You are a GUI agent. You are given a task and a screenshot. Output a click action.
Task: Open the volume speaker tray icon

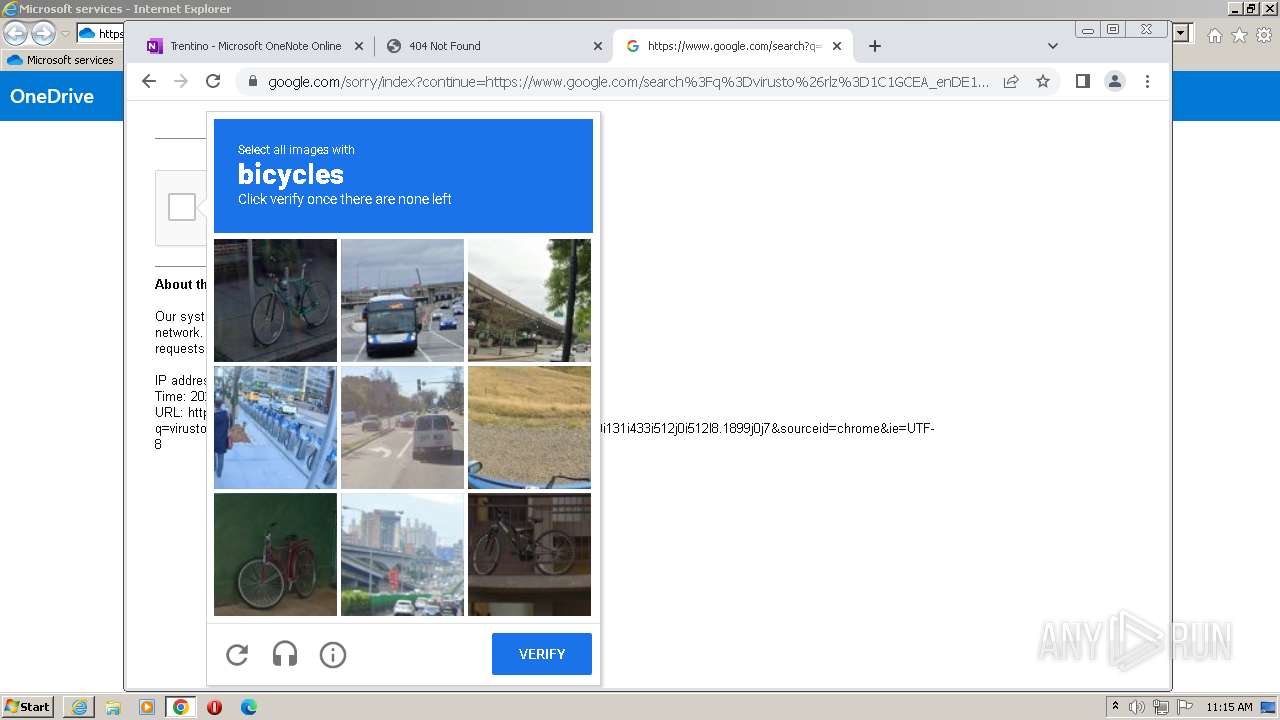pyautogui.click(x=1137, y=707)
